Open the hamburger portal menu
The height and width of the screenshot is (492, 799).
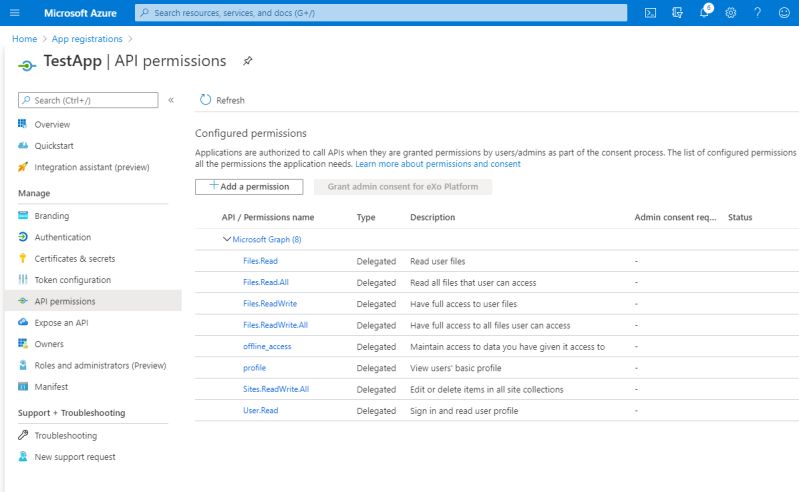pyautogui.click(x=14, y=13)
